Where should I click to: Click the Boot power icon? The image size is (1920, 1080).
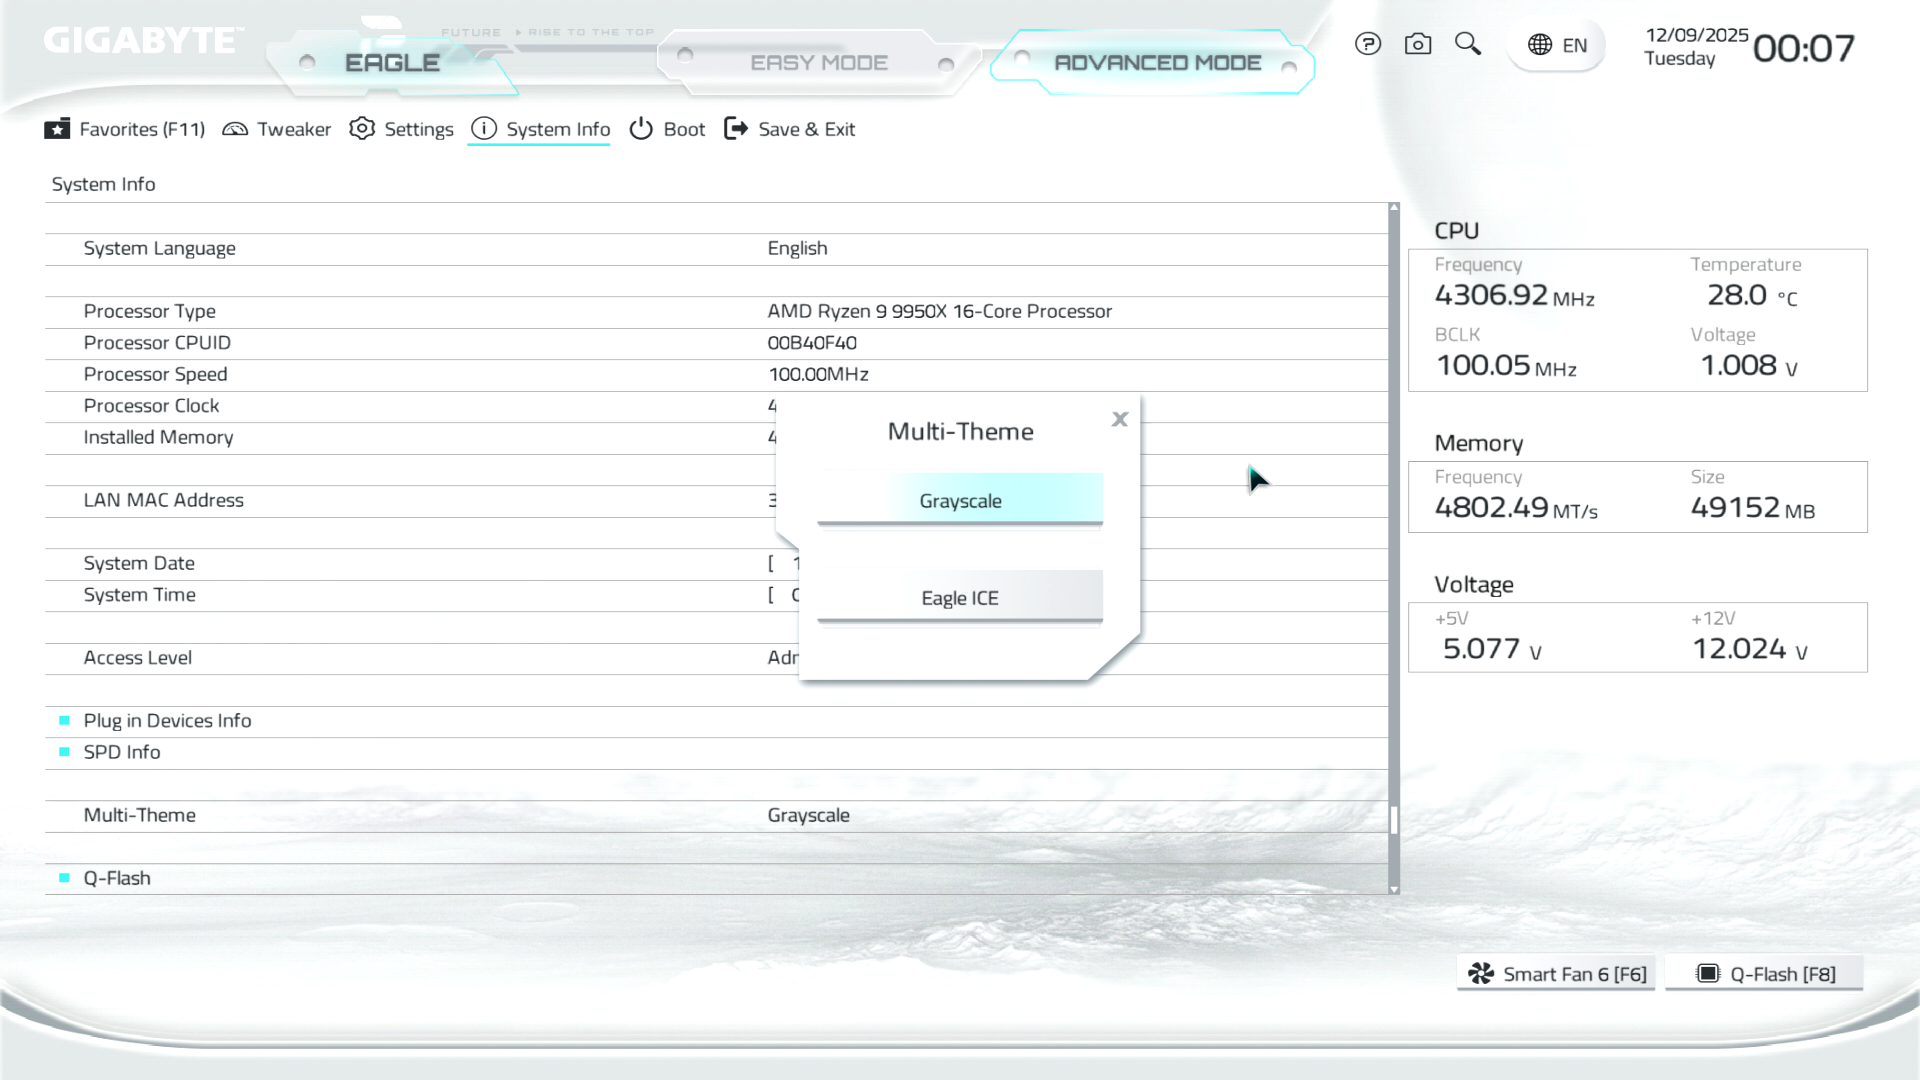[641, 129]
